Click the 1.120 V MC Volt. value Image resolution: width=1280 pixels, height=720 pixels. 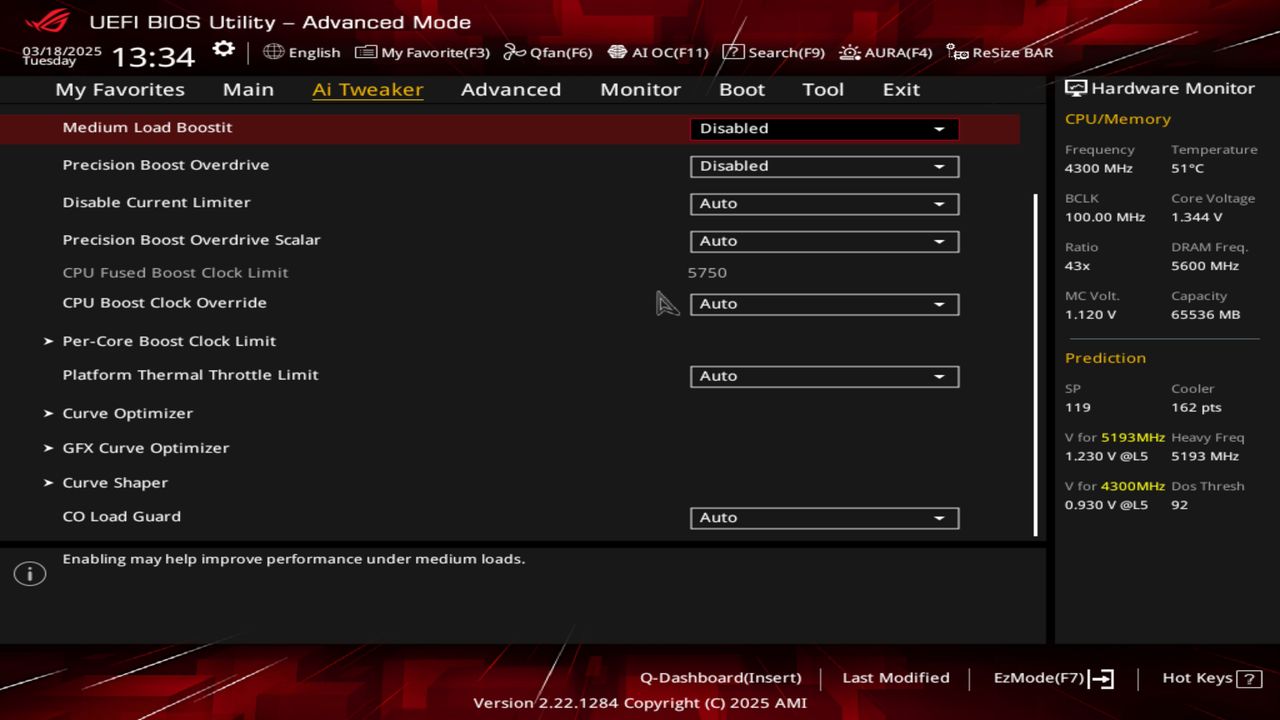click(x=1090, y=314)
